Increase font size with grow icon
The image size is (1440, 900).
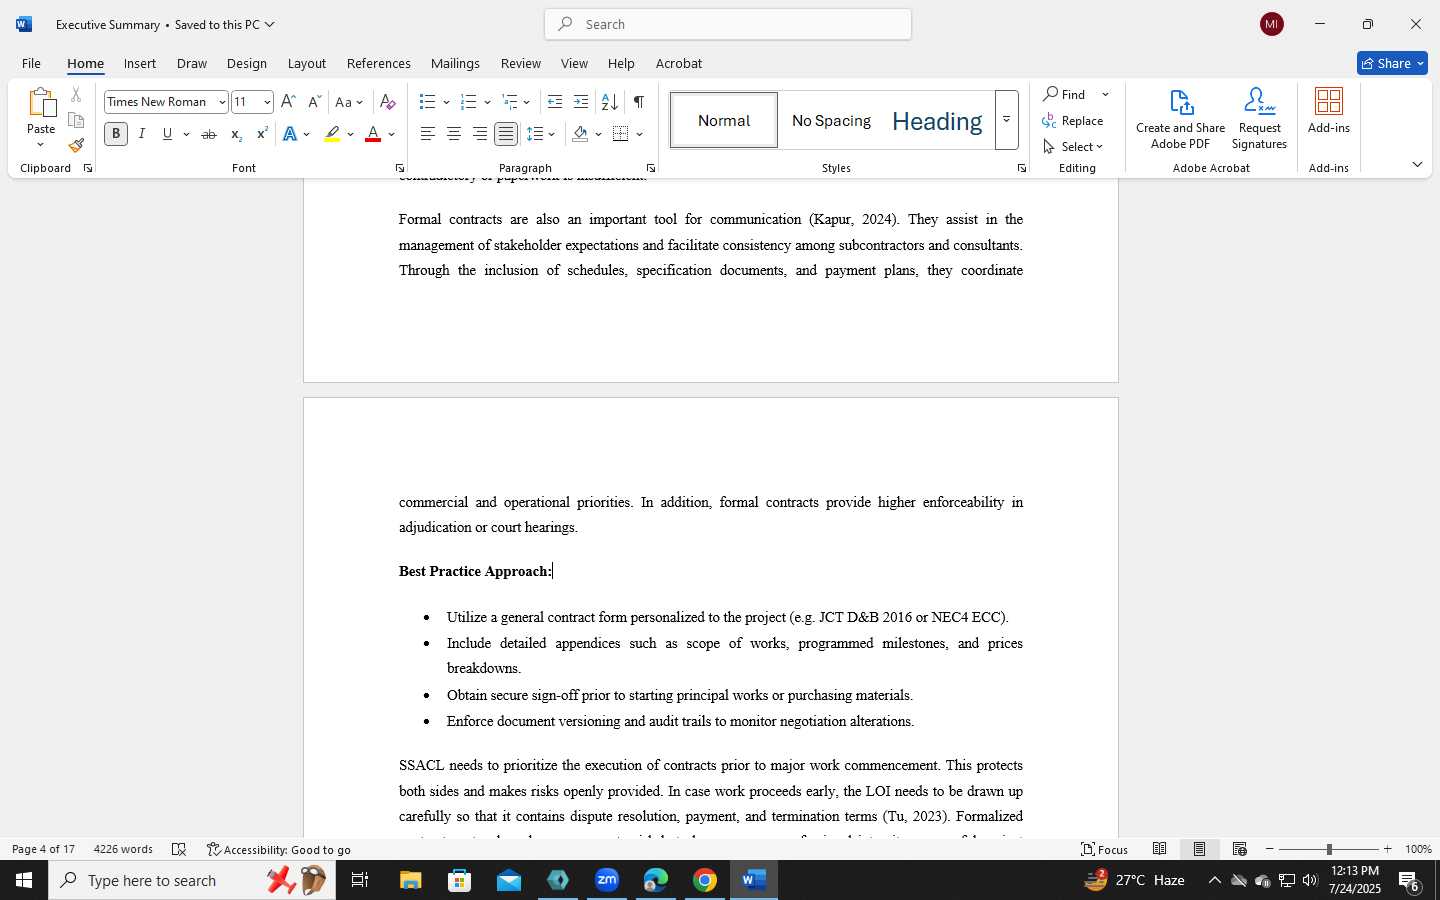(x=288, y=102)
